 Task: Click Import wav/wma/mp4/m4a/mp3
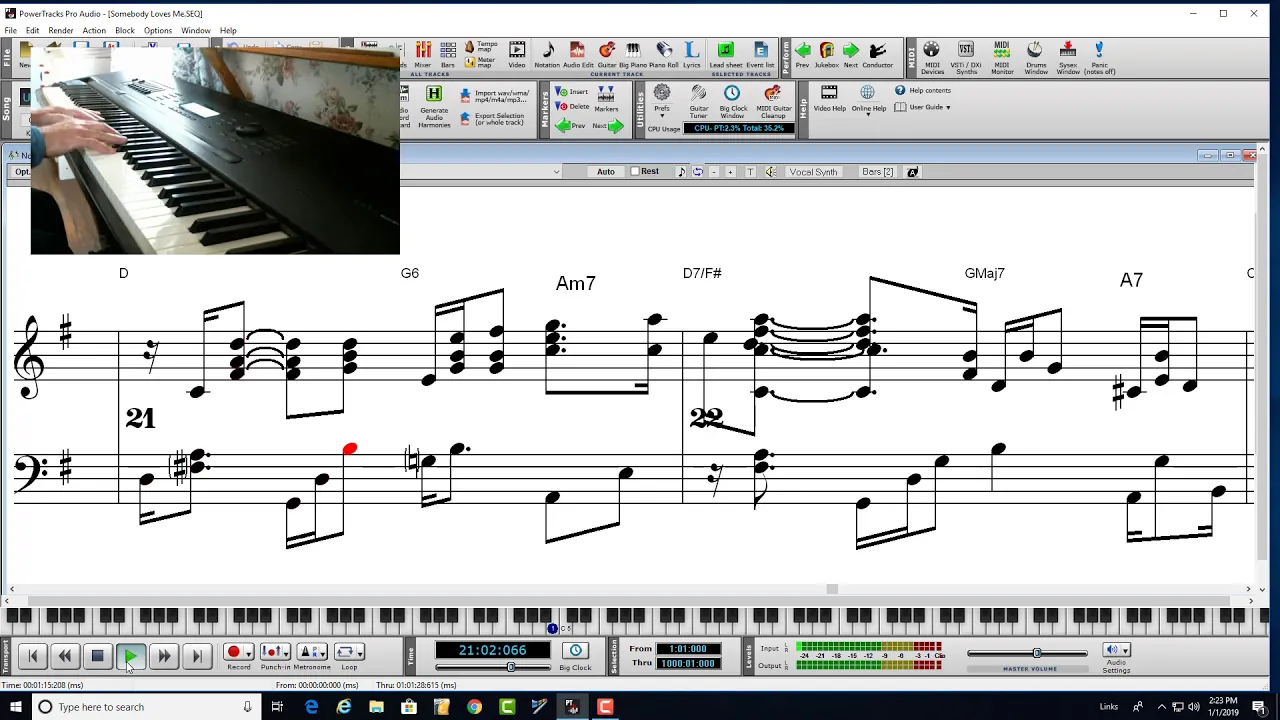click(495, 96)
